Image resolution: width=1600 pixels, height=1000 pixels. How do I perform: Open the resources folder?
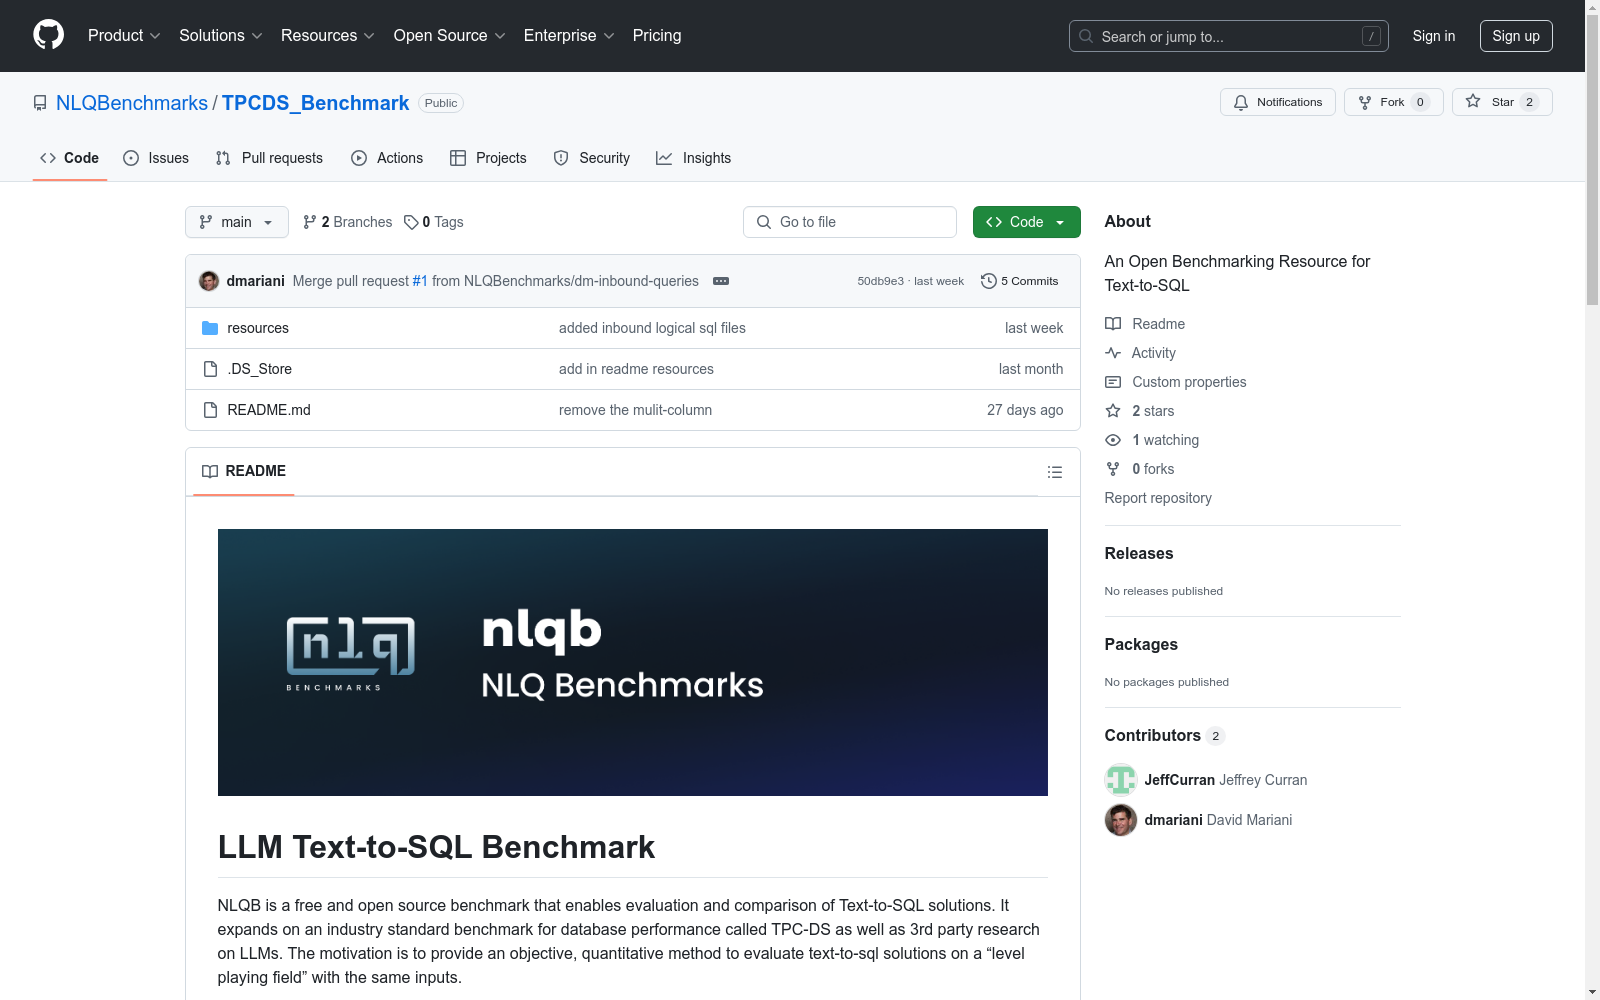point(258,328)
